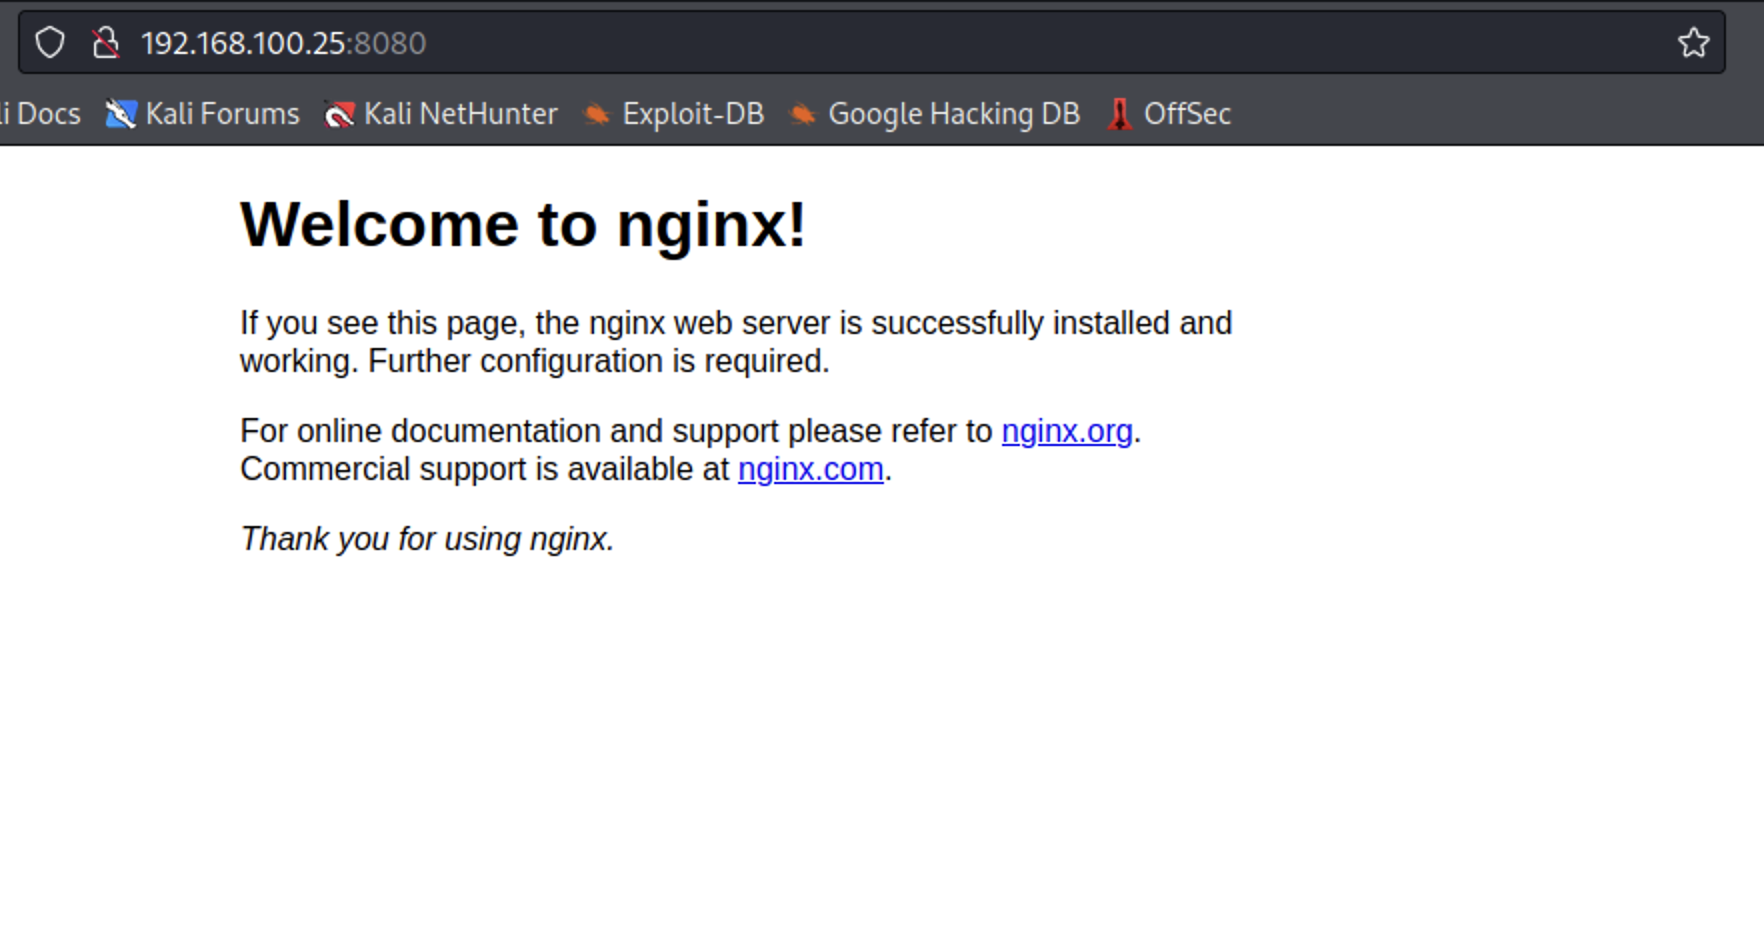Click the 'For online documentation and support' text
The width and height of the screenshot is (1764, 934).
(x=509, y=431)
